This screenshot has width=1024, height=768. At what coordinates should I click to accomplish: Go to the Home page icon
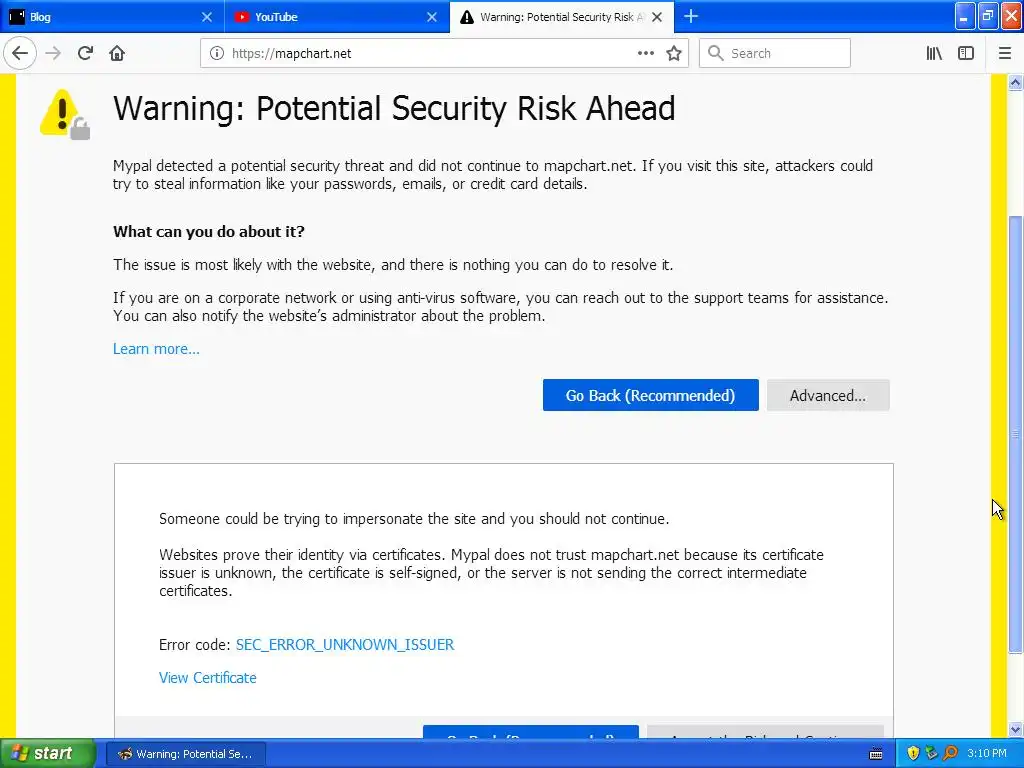pos(117,54)
